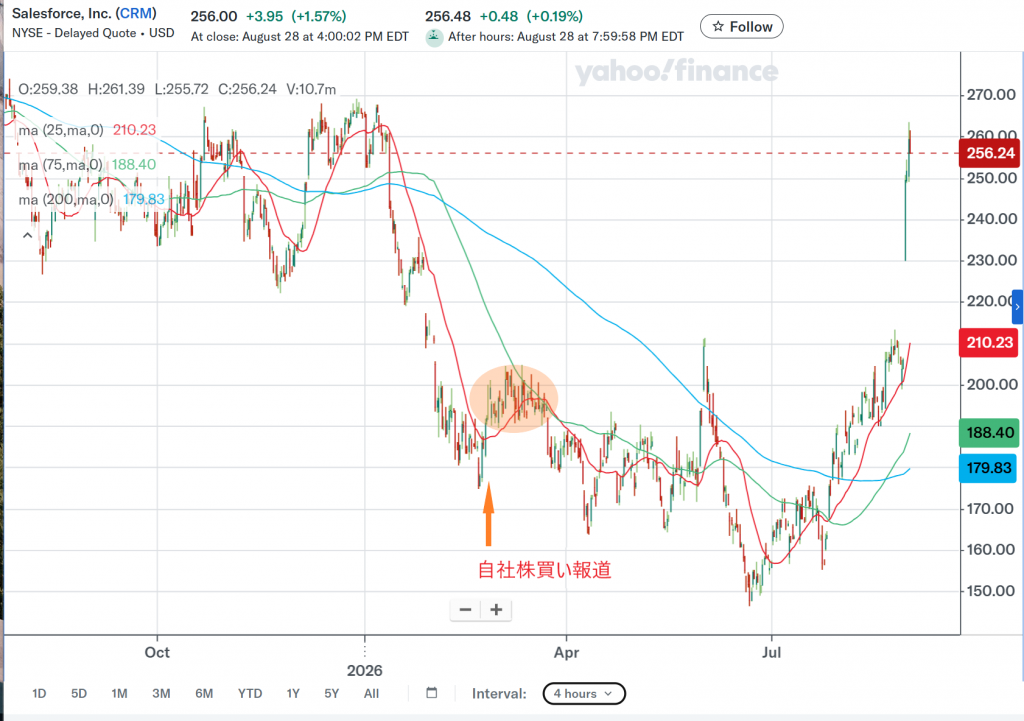Click the 179.83 blue price tag
The image size is (1024, 721).
point(989,468)
